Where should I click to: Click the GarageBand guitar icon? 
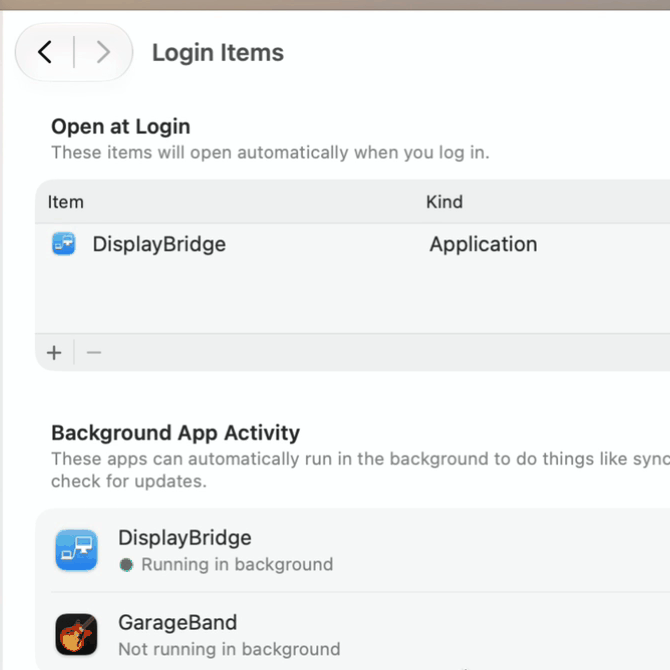(x=76, y=635)
